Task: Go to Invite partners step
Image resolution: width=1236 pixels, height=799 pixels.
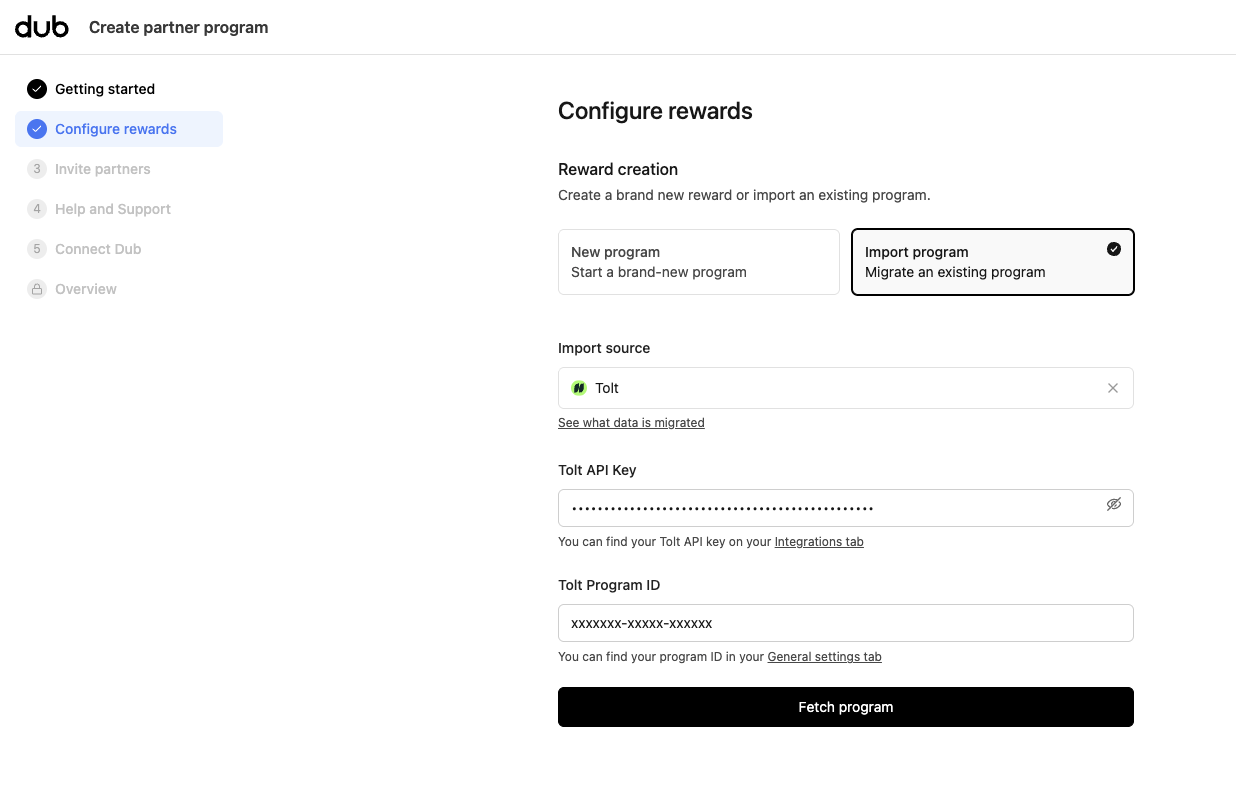Action: (x=103, y=169)
